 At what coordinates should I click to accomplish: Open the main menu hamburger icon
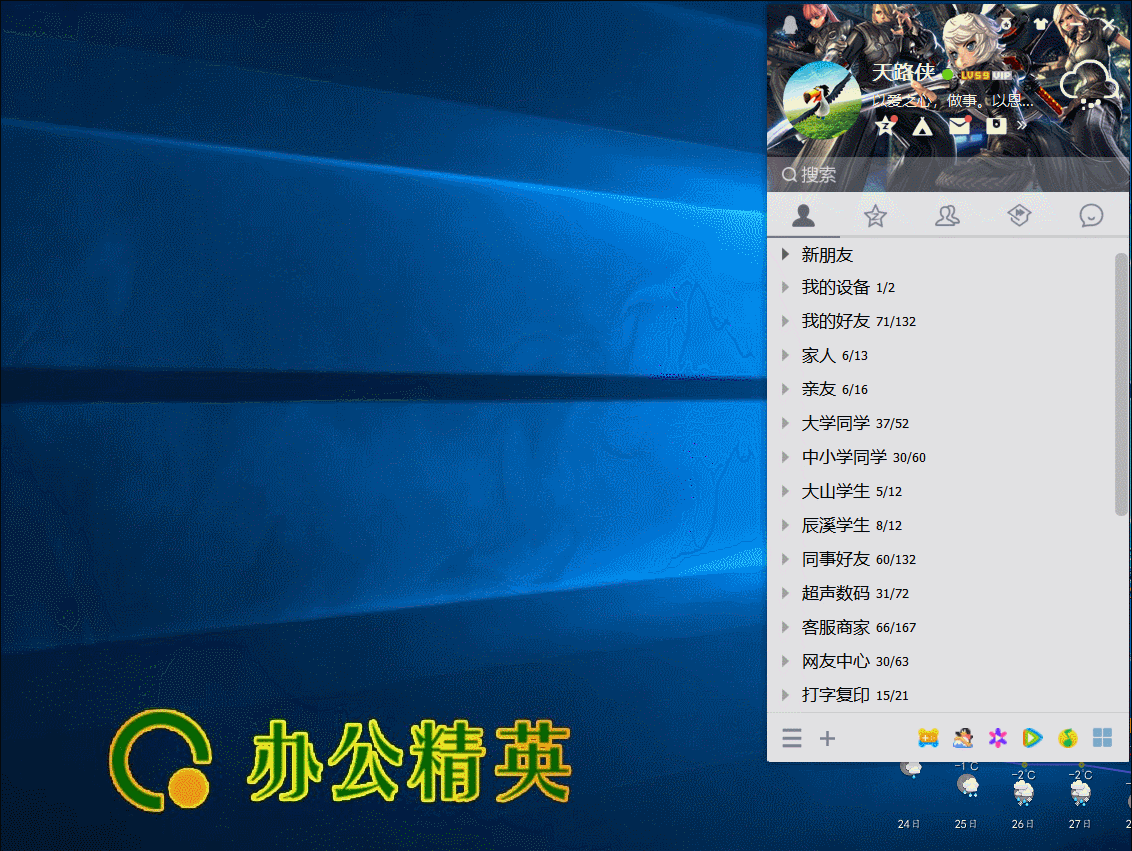point(792,738)
